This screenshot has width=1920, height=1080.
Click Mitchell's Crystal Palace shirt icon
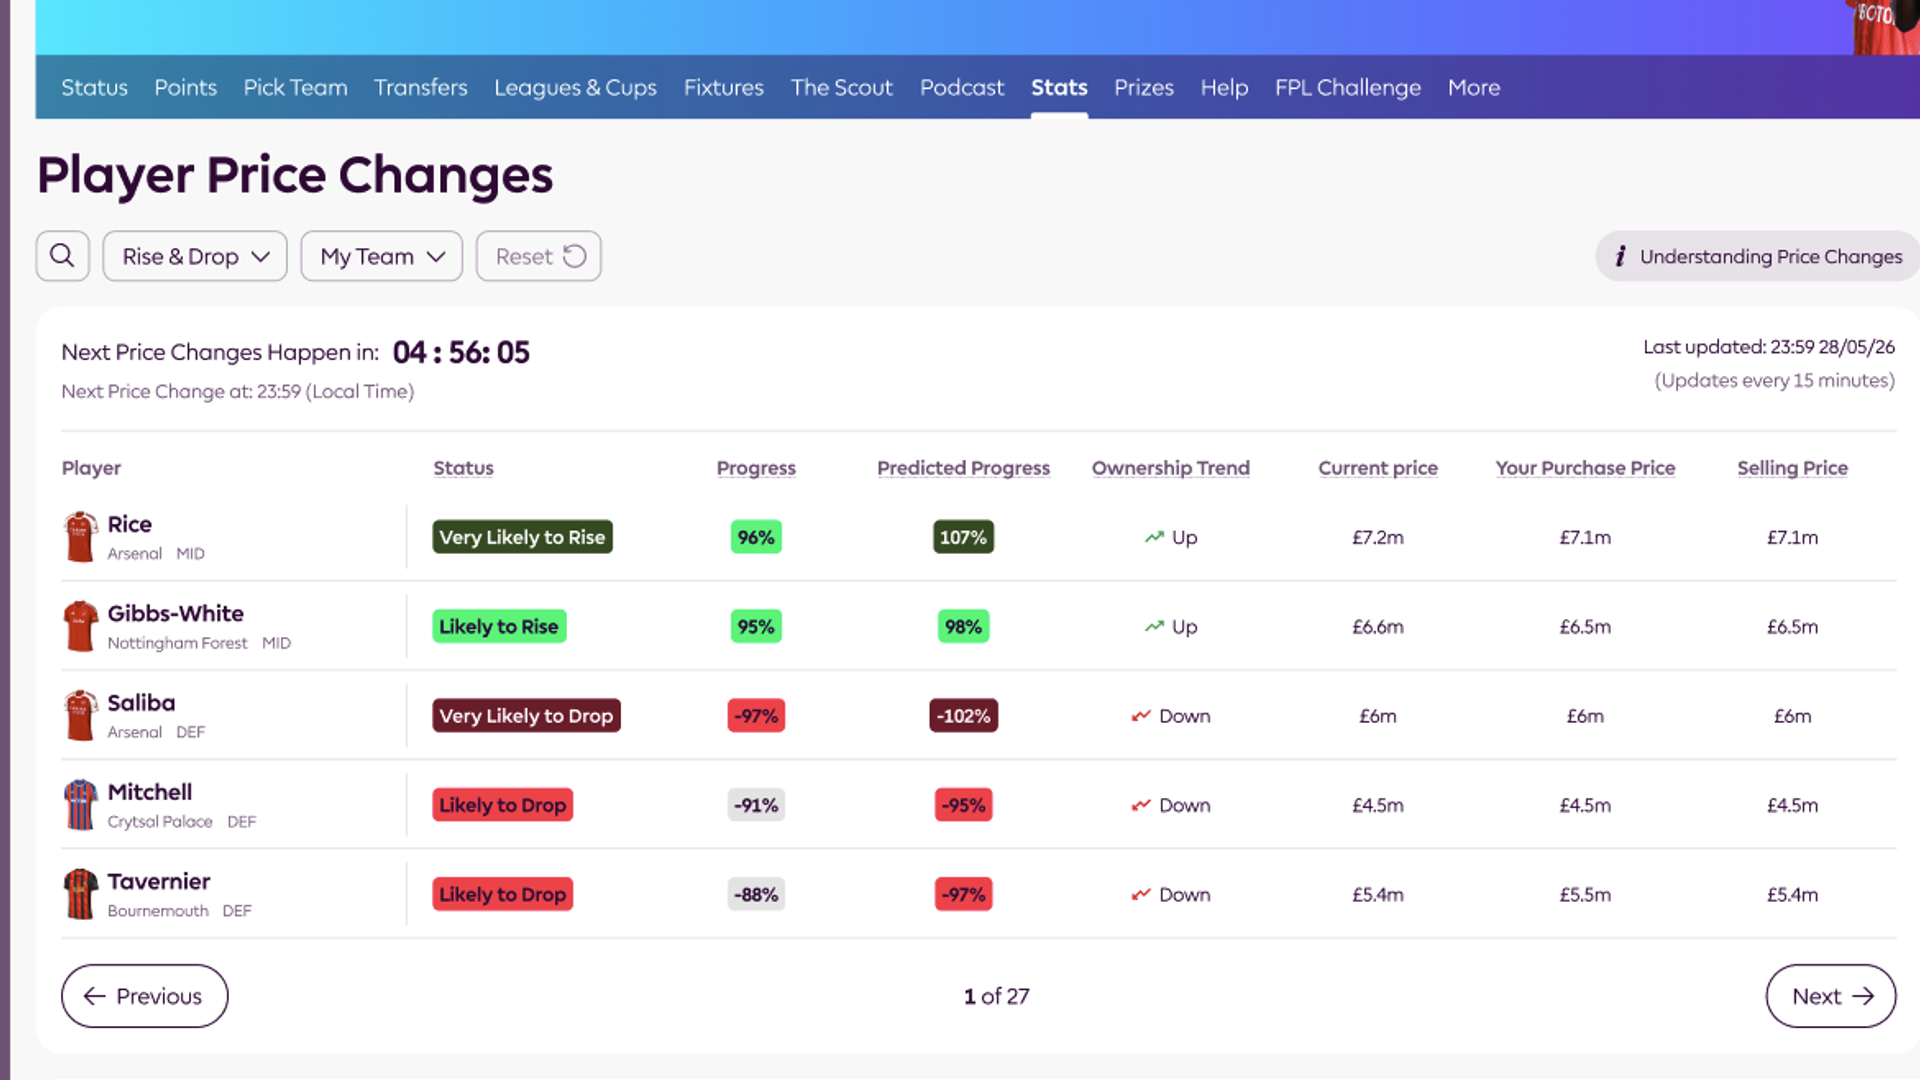point(80,805)
